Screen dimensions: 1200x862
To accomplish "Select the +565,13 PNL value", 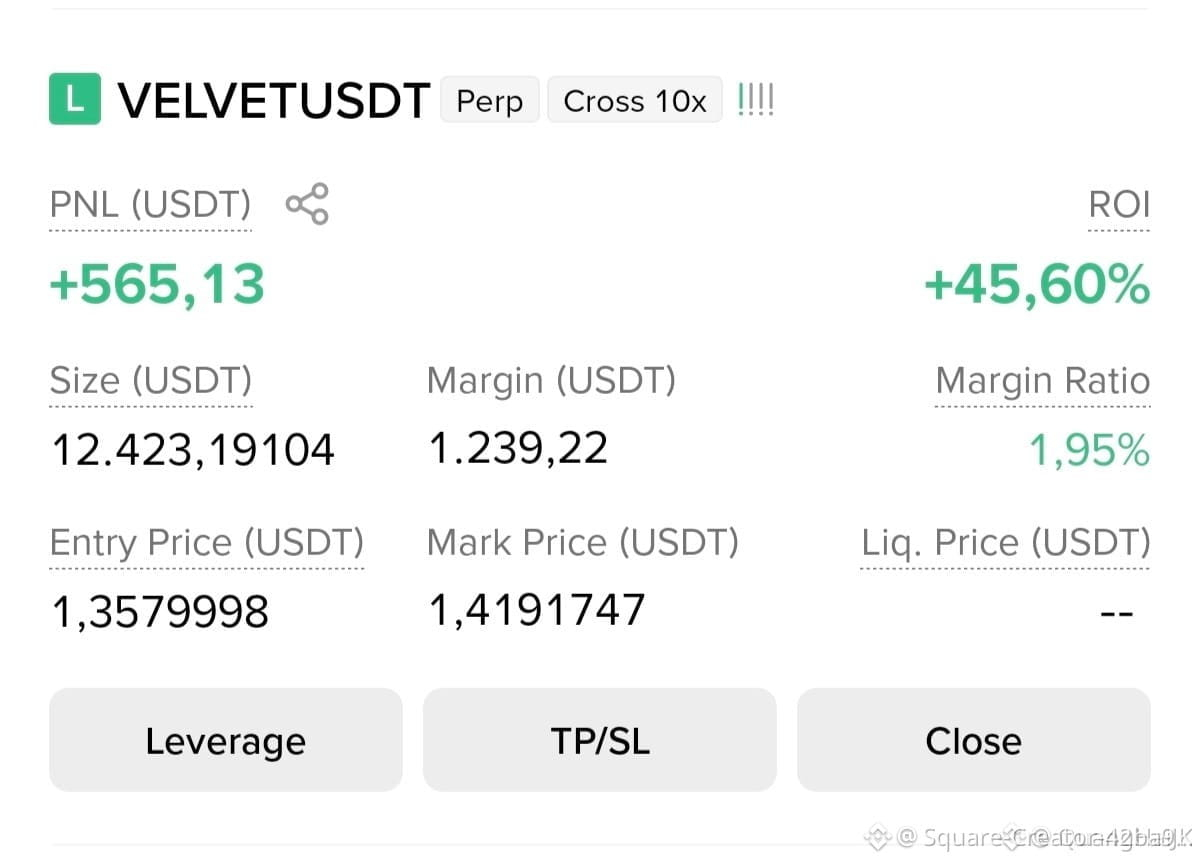I will 157,283.
